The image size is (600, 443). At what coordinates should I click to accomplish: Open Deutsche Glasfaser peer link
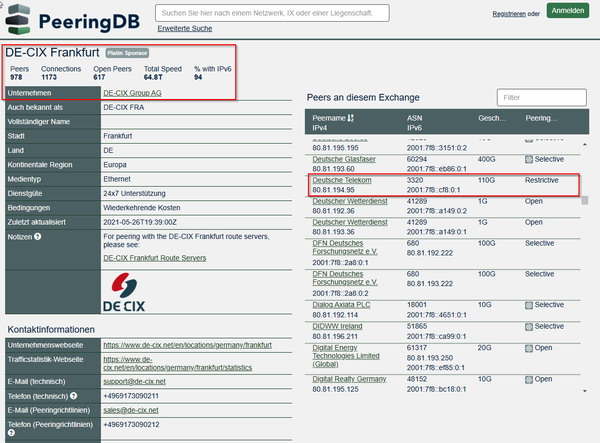tap(344, 159)
